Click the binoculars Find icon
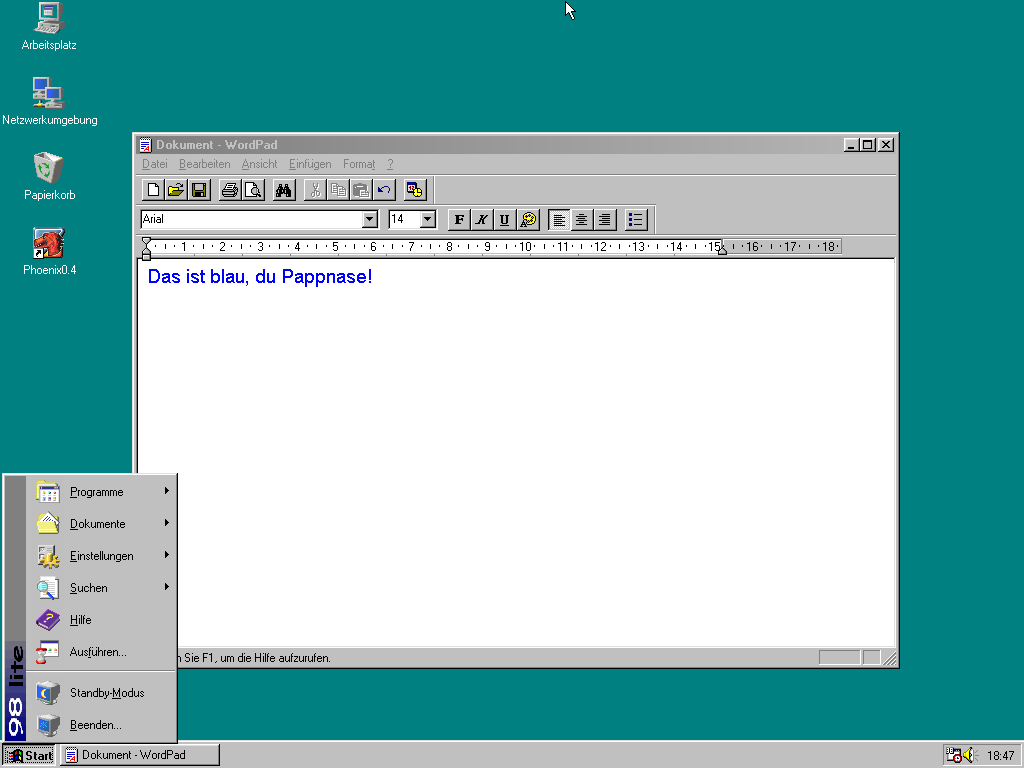 point(283,190)
